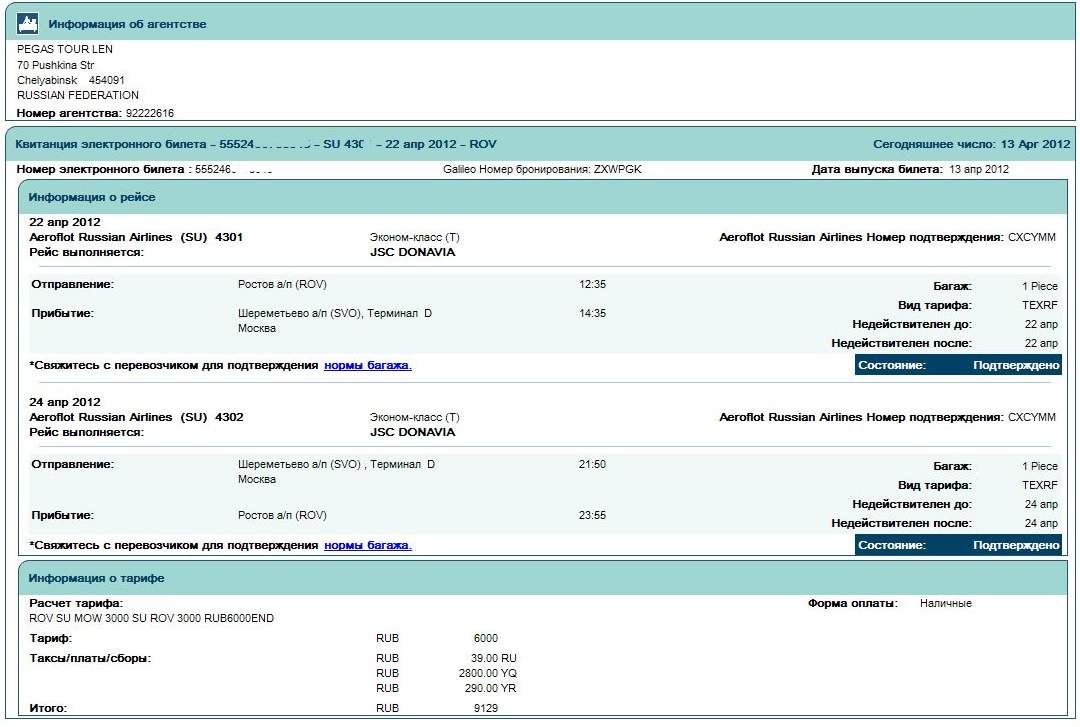1080x727 pixels.
Task: Click departure time 21:50
Action: 592,464
